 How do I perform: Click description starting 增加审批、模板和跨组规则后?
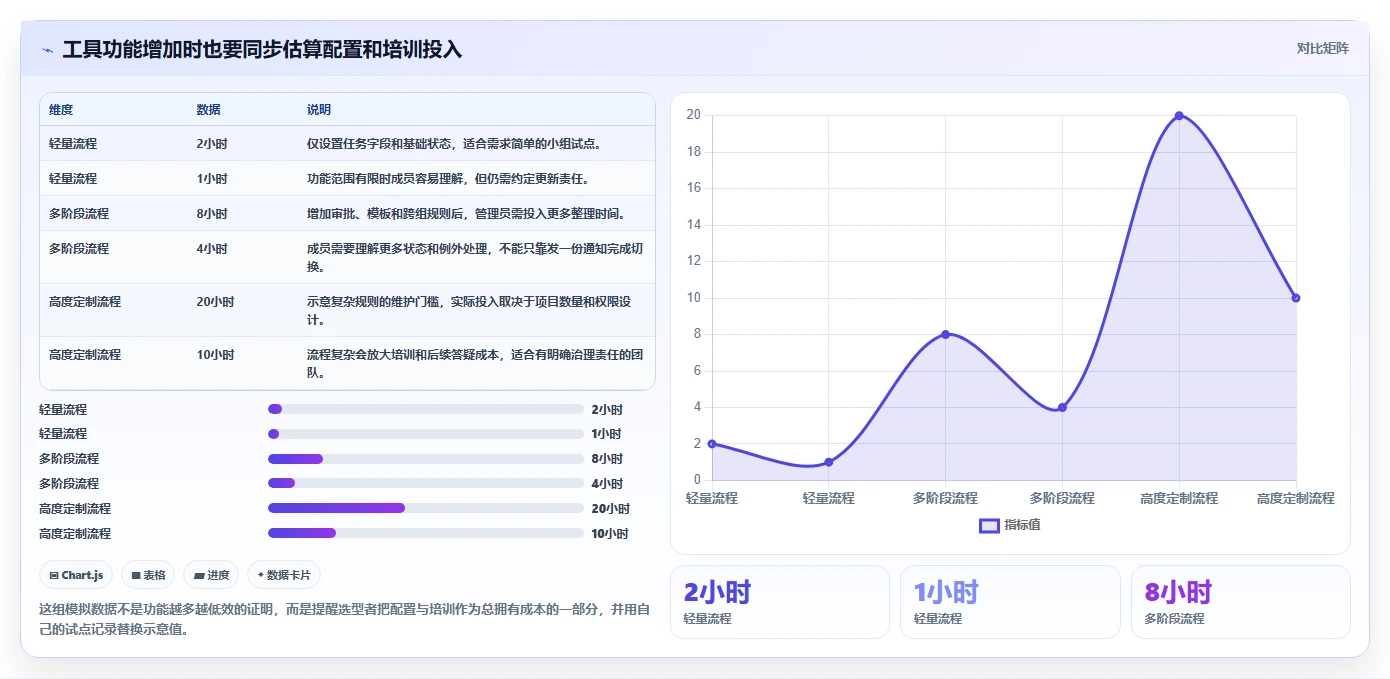(x=466, y=214)
